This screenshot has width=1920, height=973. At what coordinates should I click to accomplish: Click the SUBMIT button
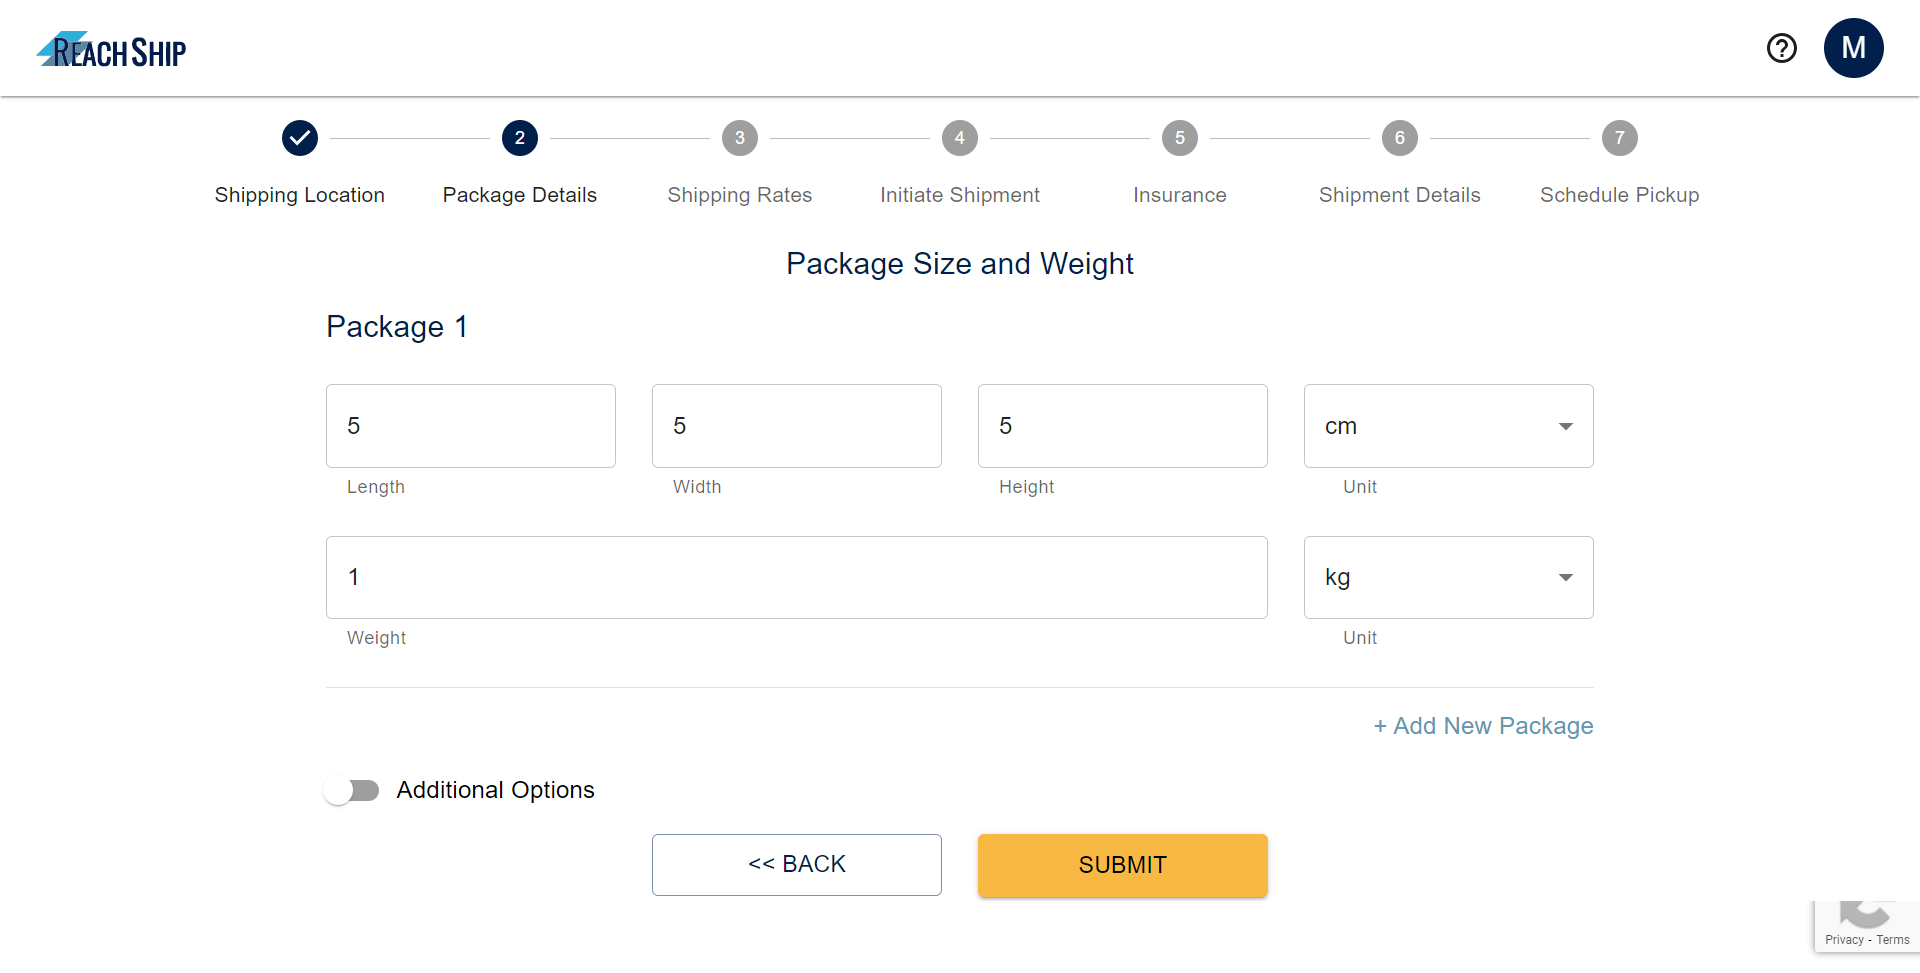tap(1122, 865)
